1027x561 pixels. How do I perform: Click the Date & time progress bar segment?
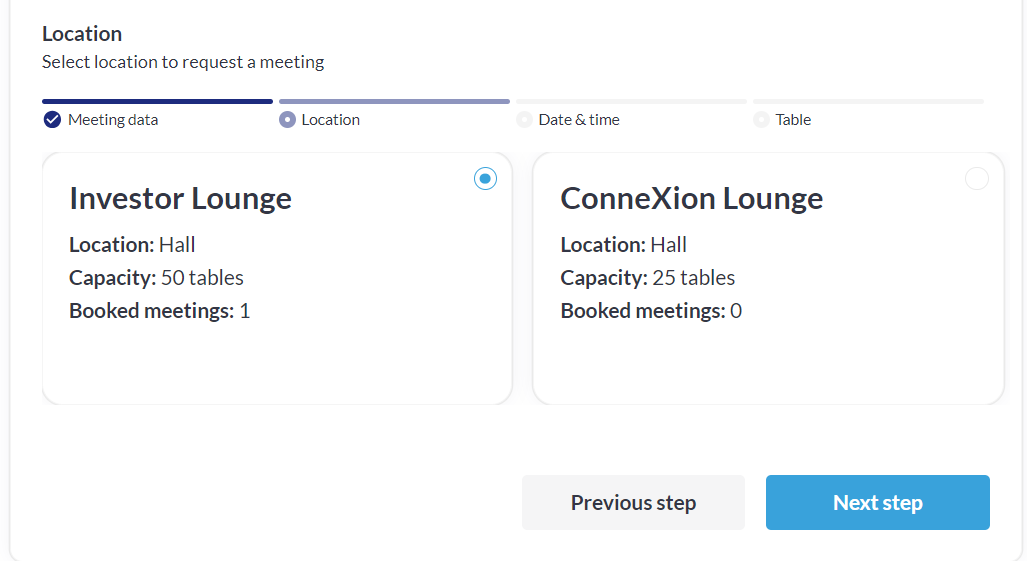(631, 101)
